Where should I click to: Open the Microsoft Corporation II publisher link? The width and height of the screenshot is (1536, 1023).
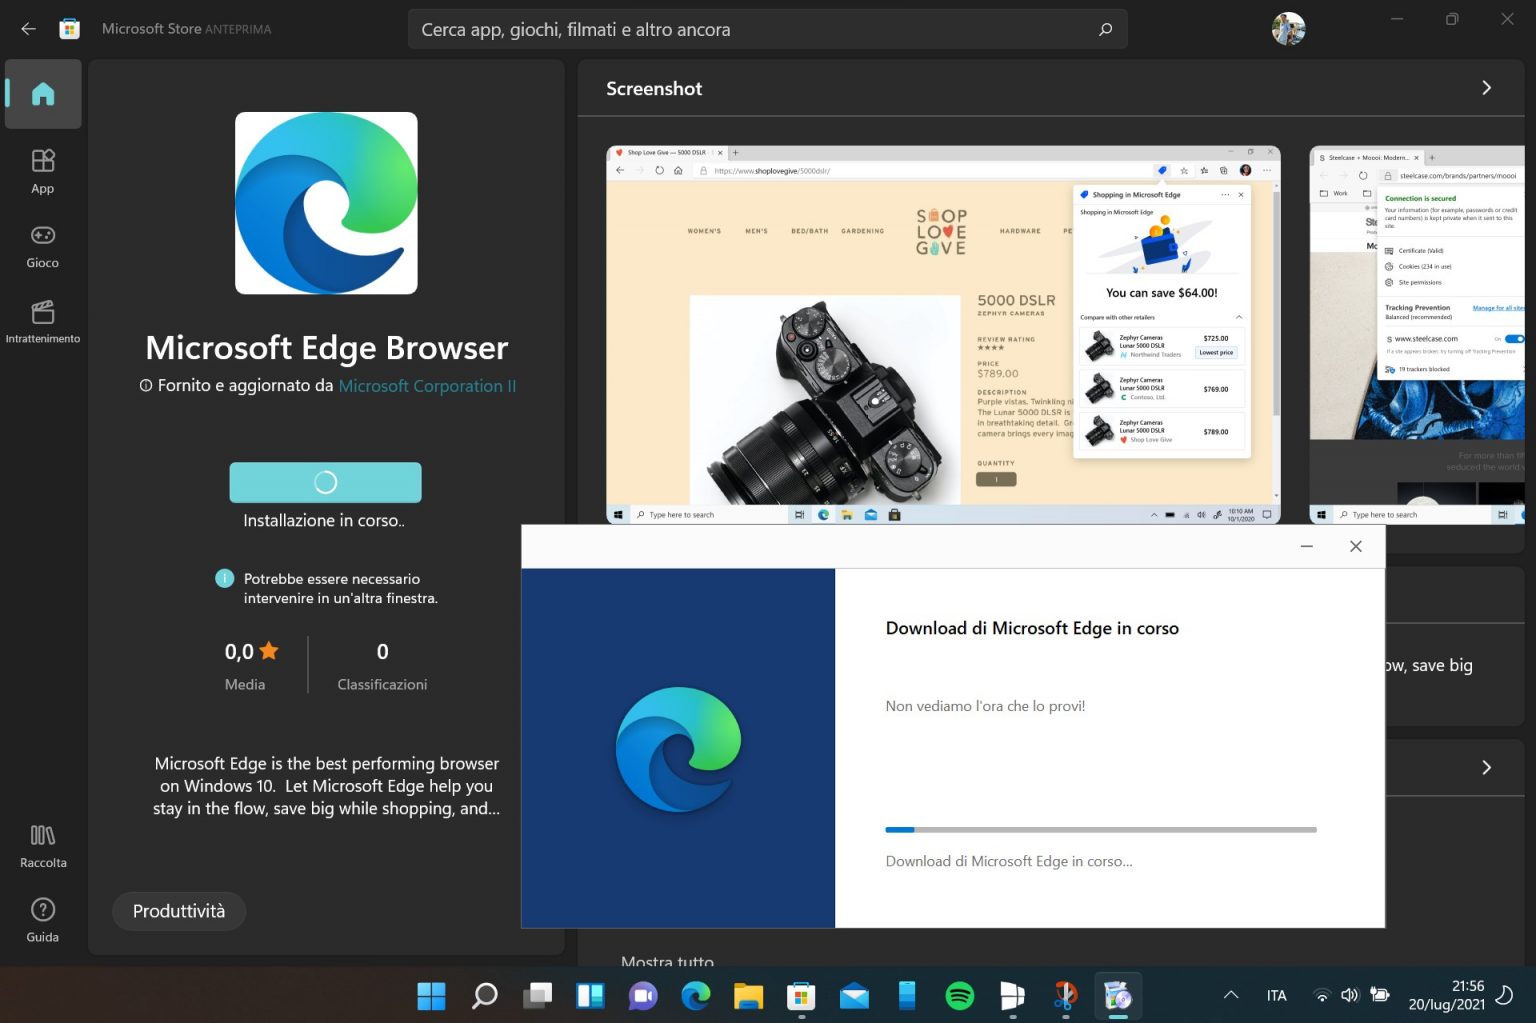tap(427, 385)
